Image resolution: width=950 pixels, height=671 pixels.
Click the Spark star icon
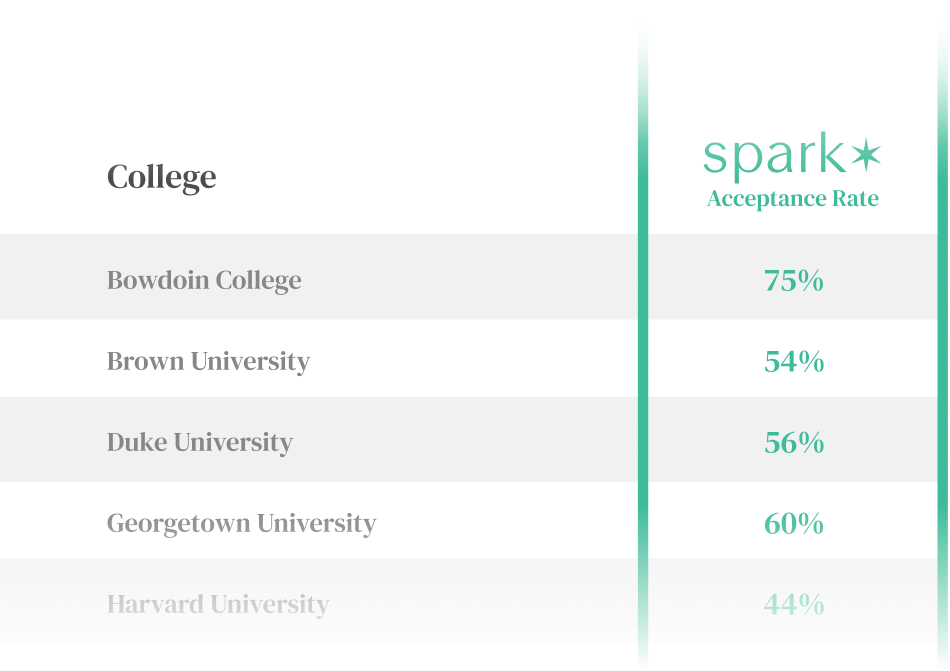pos(866,154)
